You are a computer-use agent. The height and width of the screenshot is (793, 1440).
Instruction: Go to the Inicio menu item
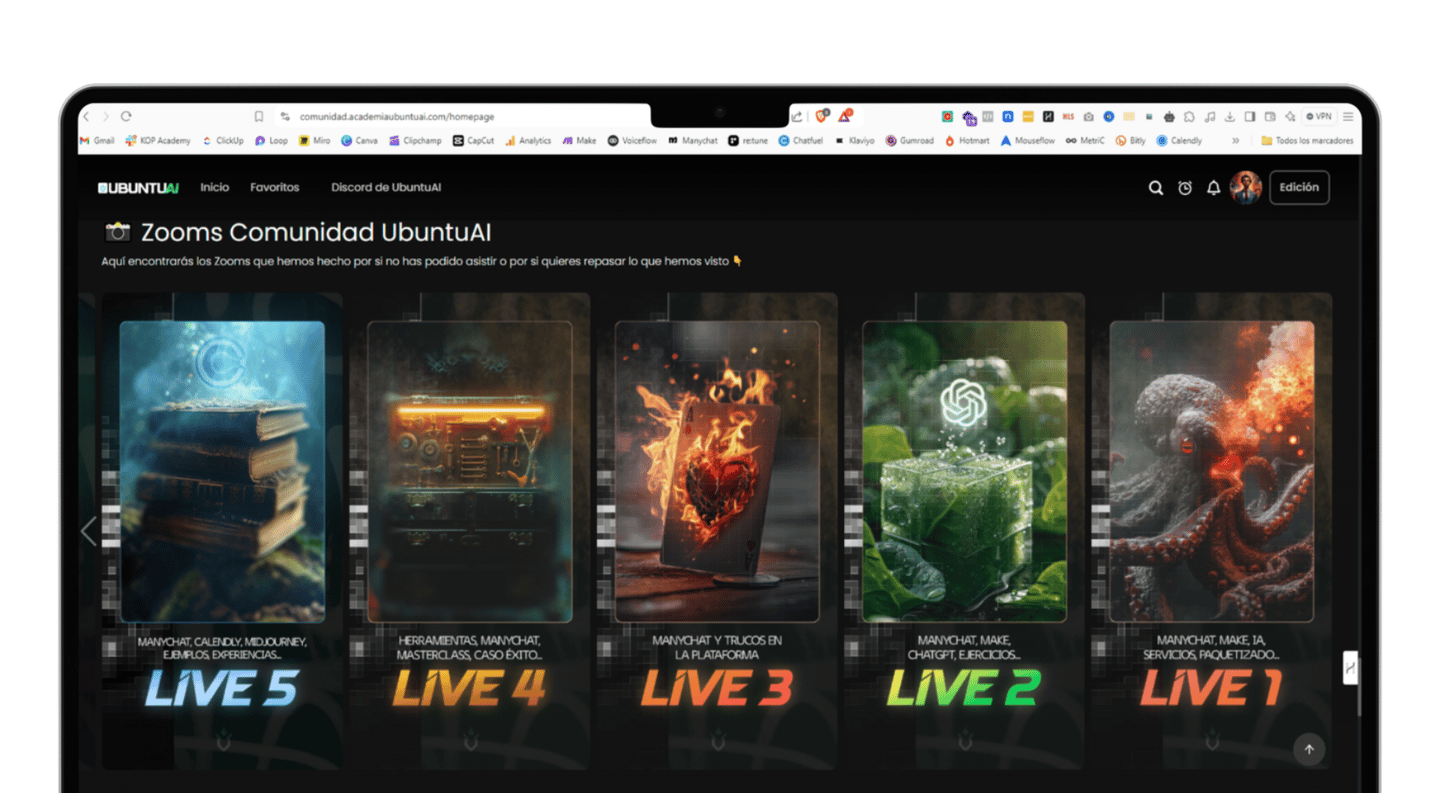(x=214, y=187)
